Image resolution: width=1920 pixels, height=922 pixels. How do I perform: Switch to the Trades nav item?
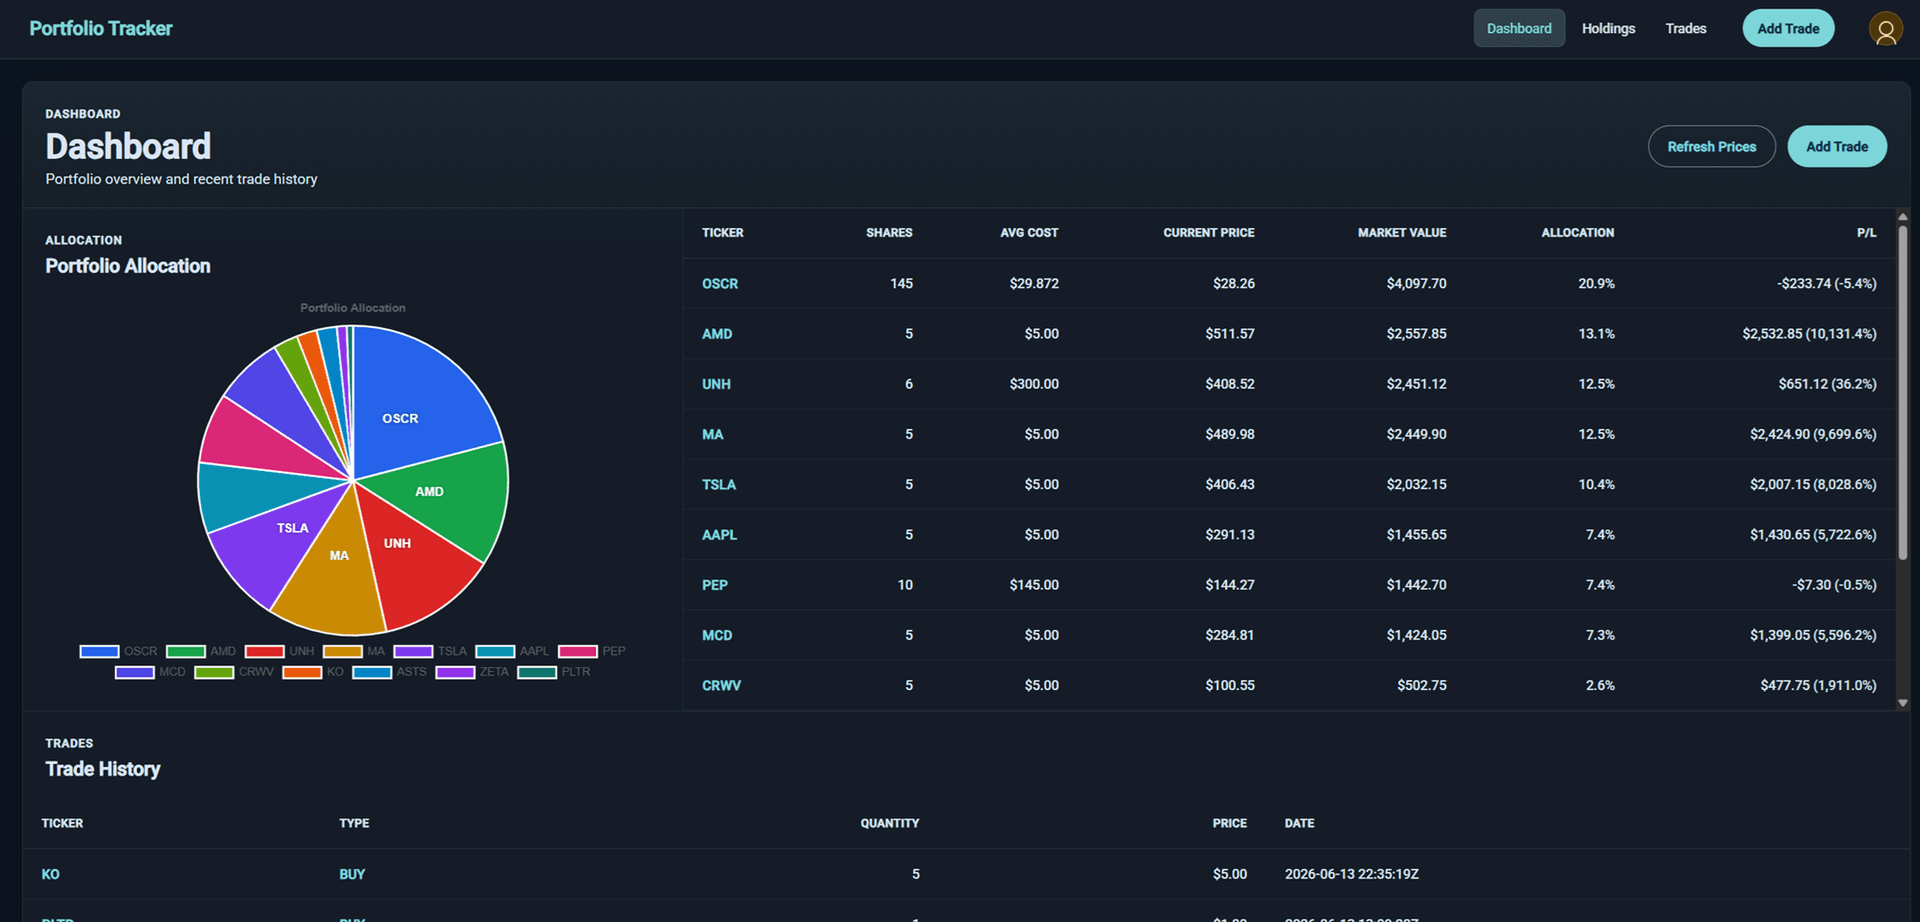click(1686, 29)
